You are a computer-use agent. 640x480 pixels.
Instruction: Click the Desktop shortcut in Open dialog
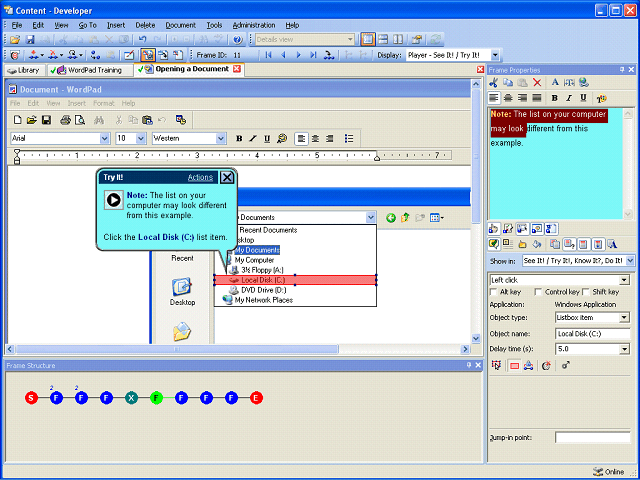point(182,291)
